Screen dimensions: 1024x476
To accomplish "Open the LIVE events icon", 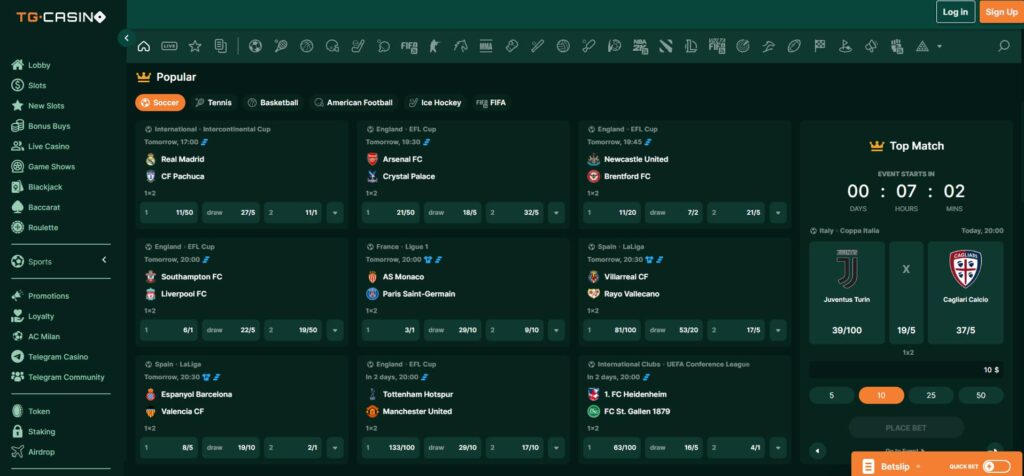I will click(x=169, y=46).
